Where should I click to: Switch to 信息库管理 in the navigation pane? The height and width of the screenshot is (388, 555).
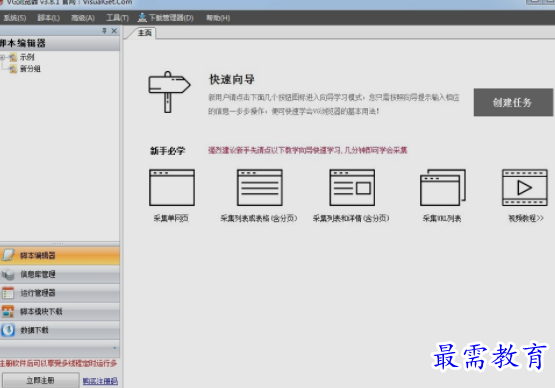(60, 274)
